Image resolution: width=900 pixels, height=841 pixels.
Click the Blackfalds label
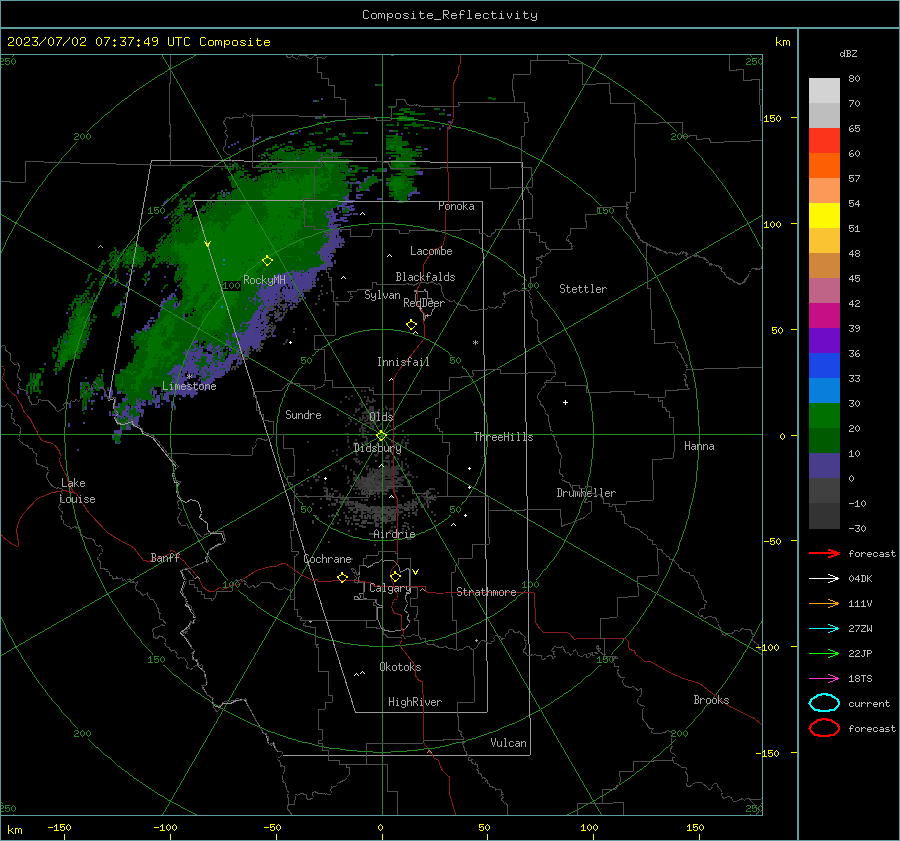click(x=425, y=277)
